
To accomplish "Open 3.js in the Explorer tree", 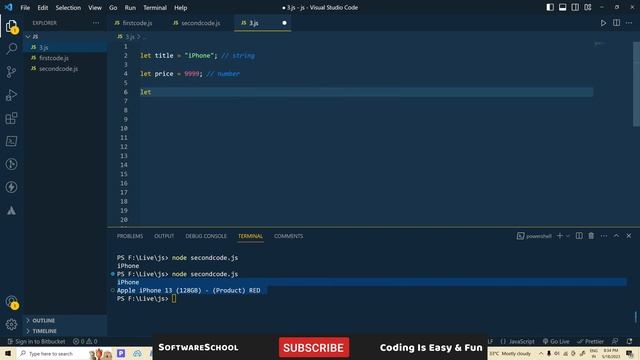I will pos(65,47).
